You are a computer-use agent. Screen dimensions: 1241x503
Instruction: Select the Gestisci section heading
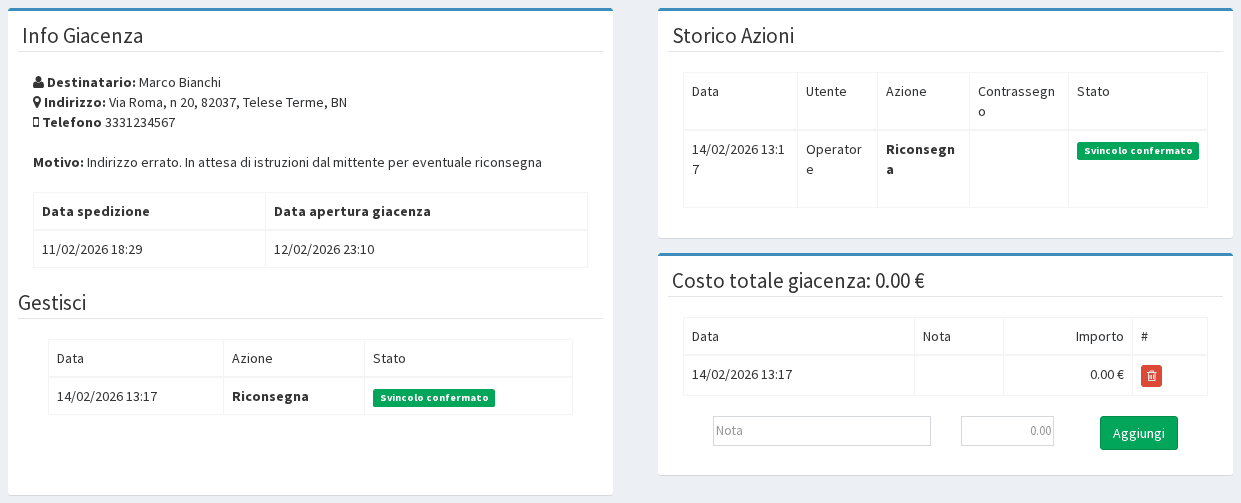[52, 303]
